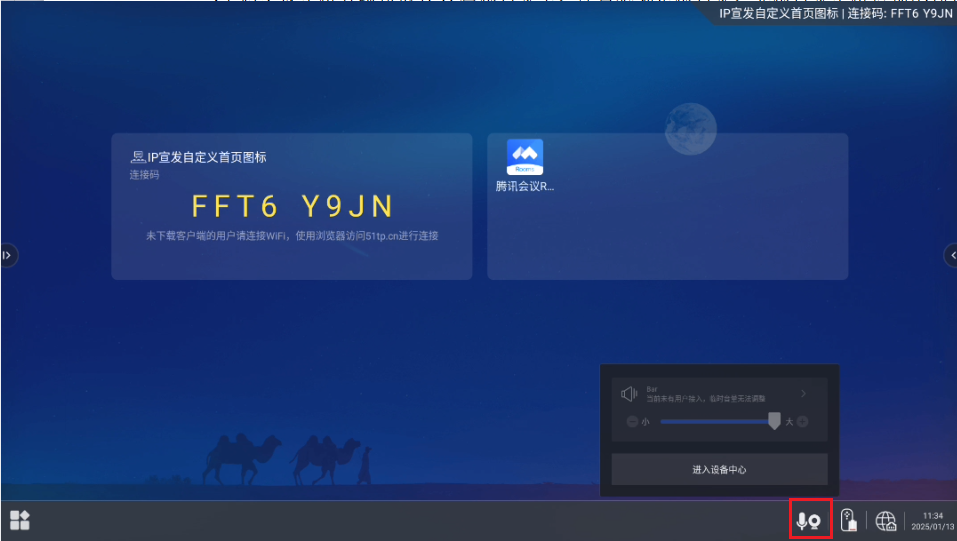This screenshot has width=957, height=541.
Task: Click the volume slider handle
Action: click(x=774, y=422)
